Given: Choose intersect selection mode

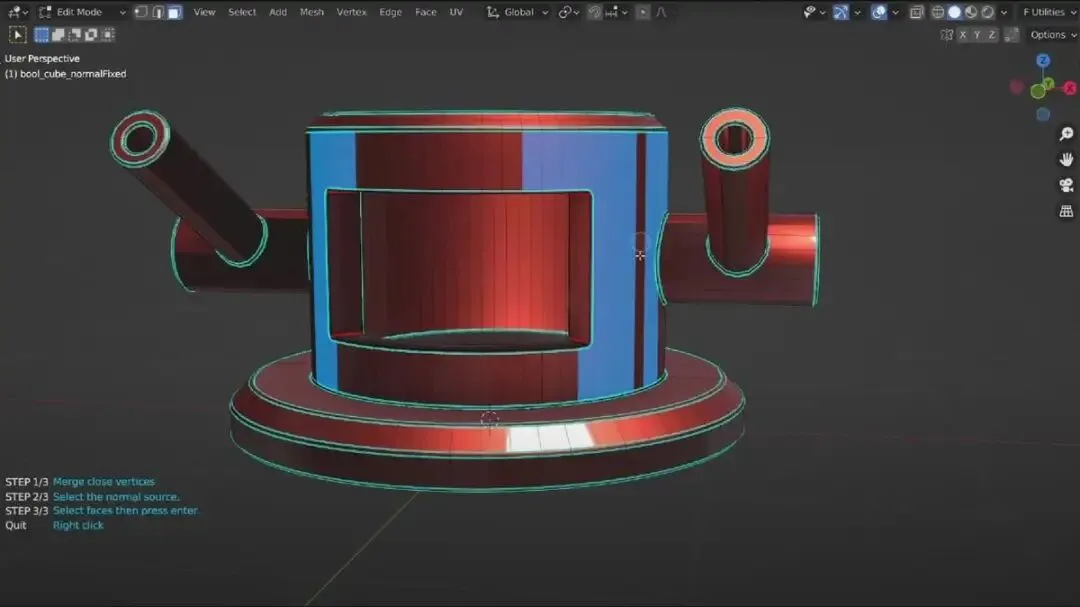Looking at the screenshot, I should click(107, 34).
